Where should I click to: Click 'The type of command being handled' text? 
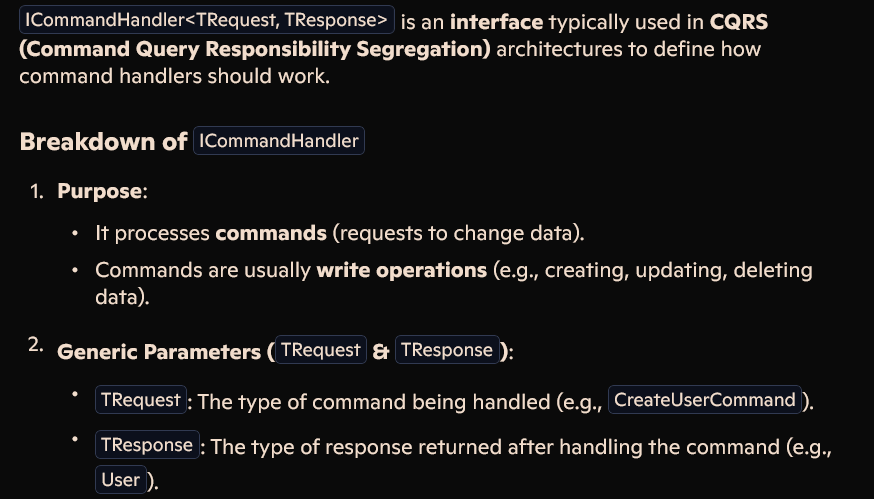click(374, 402)
